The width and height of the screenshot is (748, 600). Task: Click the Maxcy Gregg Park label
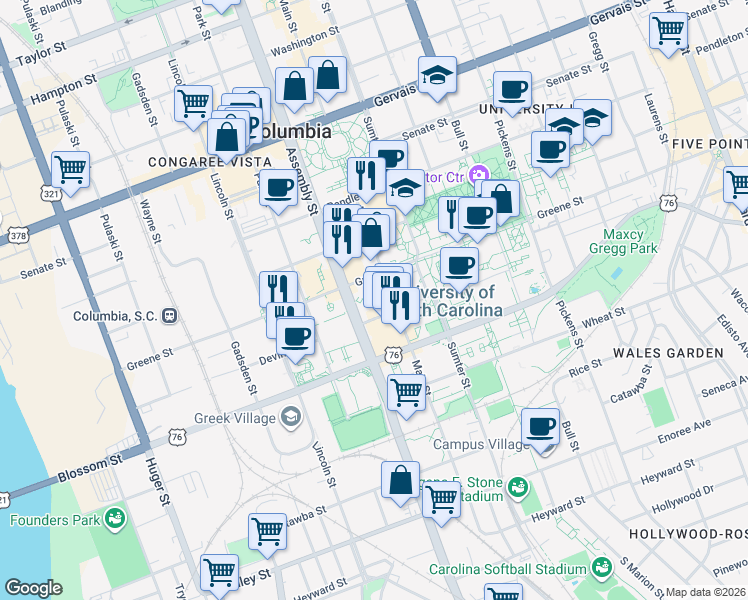(623, 241)
